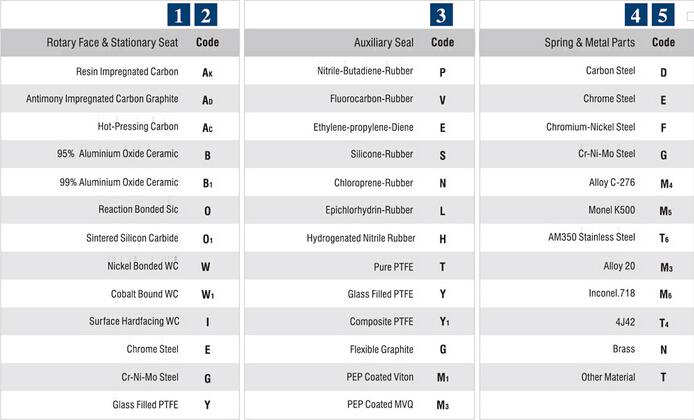
Task: Select the blue number 5 badge
Action: [662, 15]
